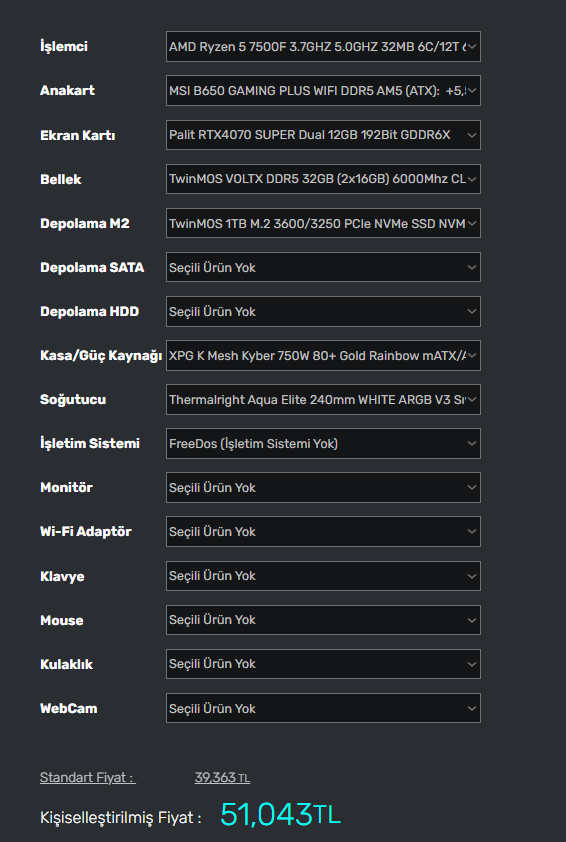Image resolution: width=566 pixels, height=842 pixels.
Task: Click the Ekran Kartı label
Action: [78, 135]
